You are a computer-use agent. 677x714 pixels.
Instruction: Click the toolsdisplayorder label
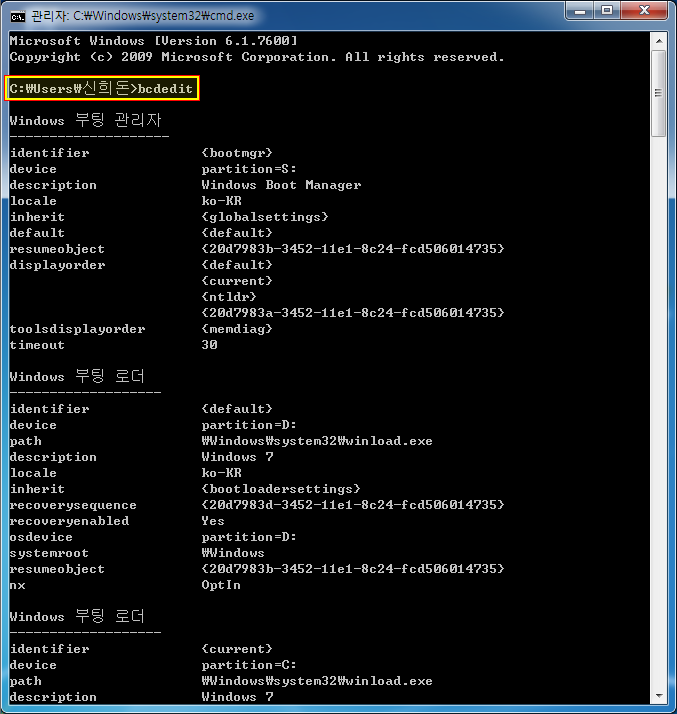77,329
